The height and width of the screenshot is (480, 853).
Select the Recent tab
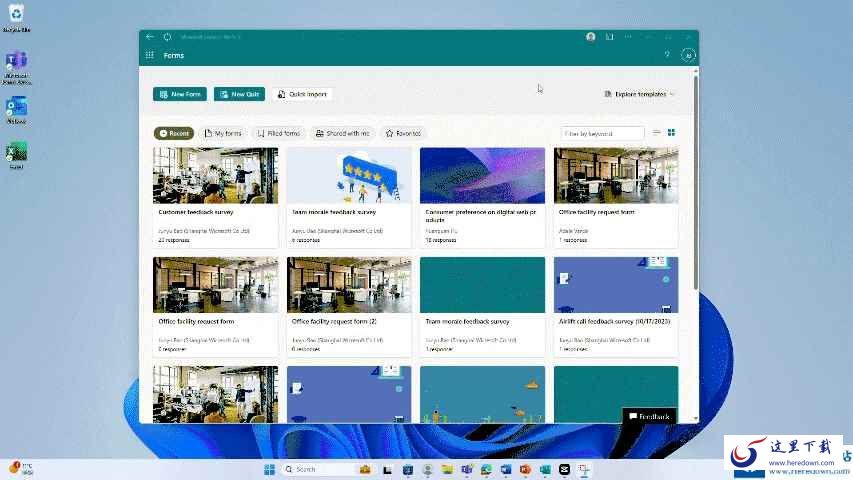[174, 133]
